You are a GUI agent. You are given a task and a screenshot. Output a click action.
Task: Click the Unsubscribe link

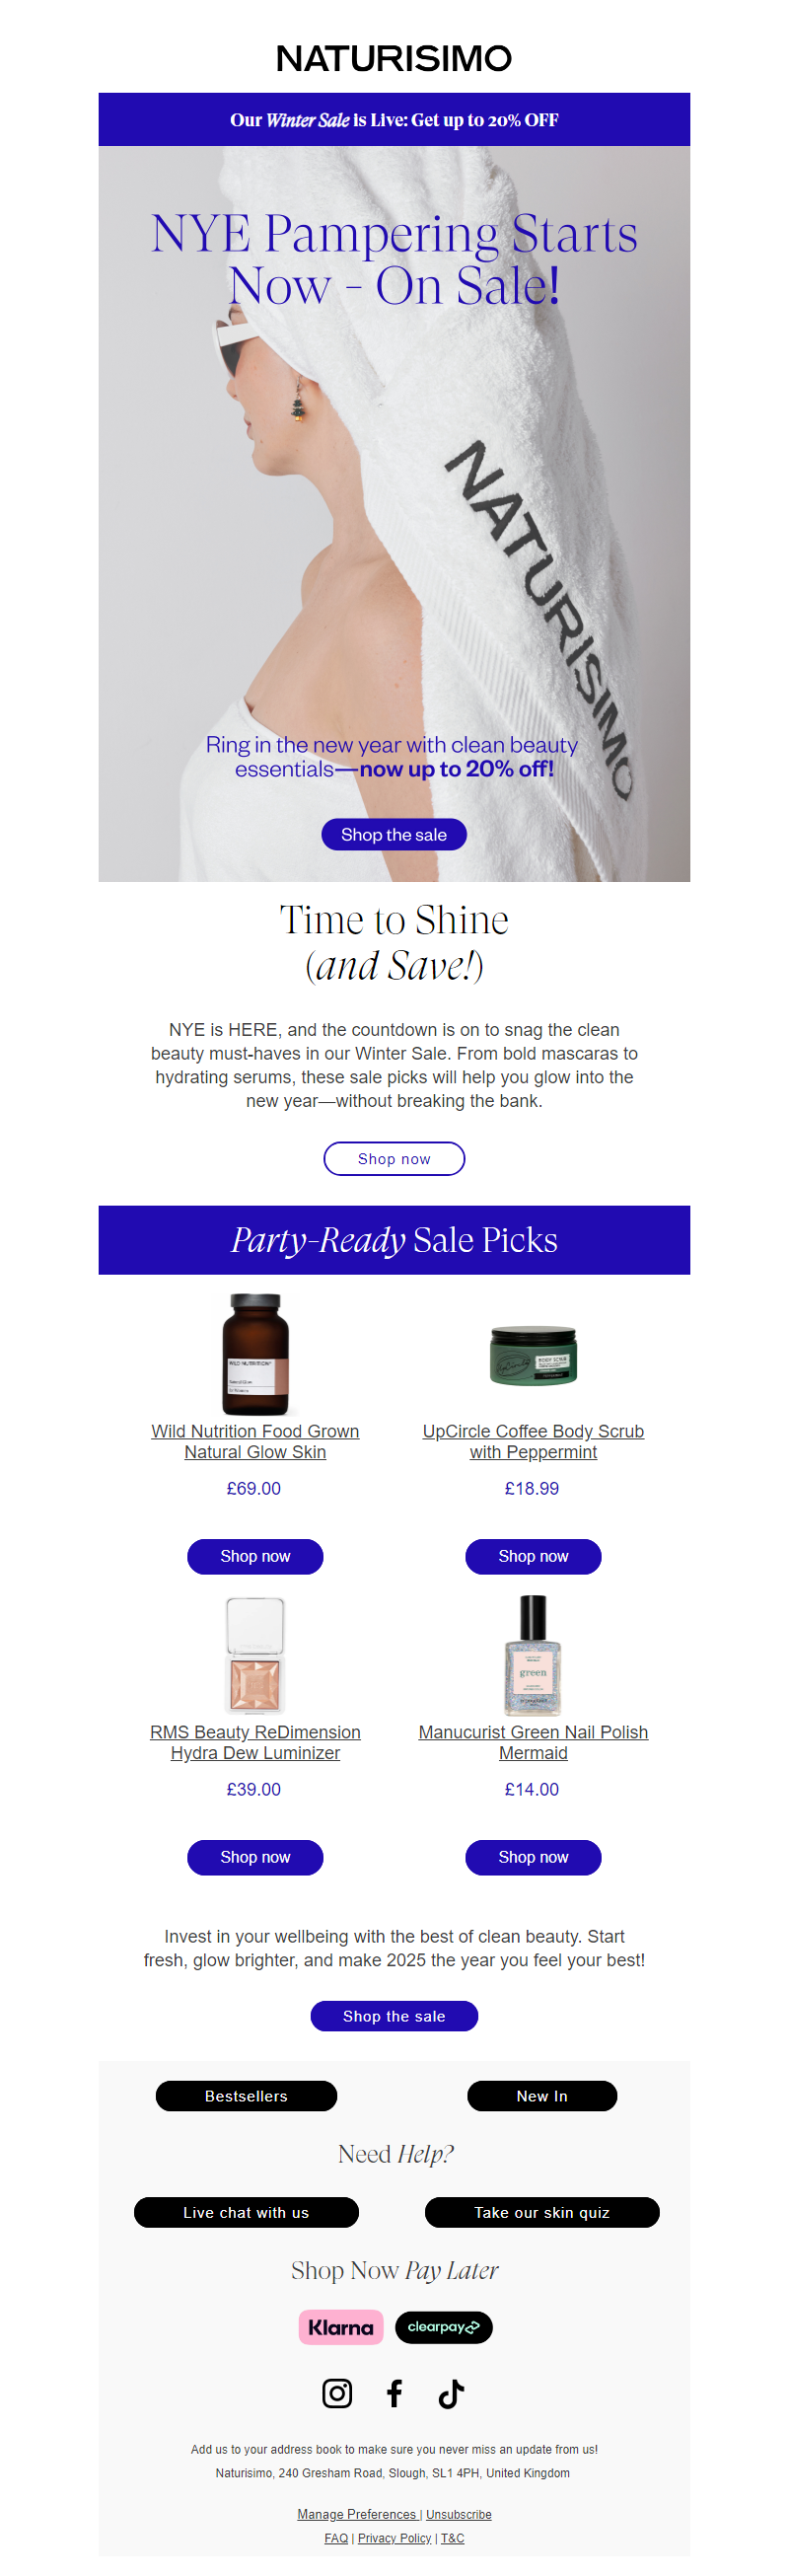point(458,2514)
